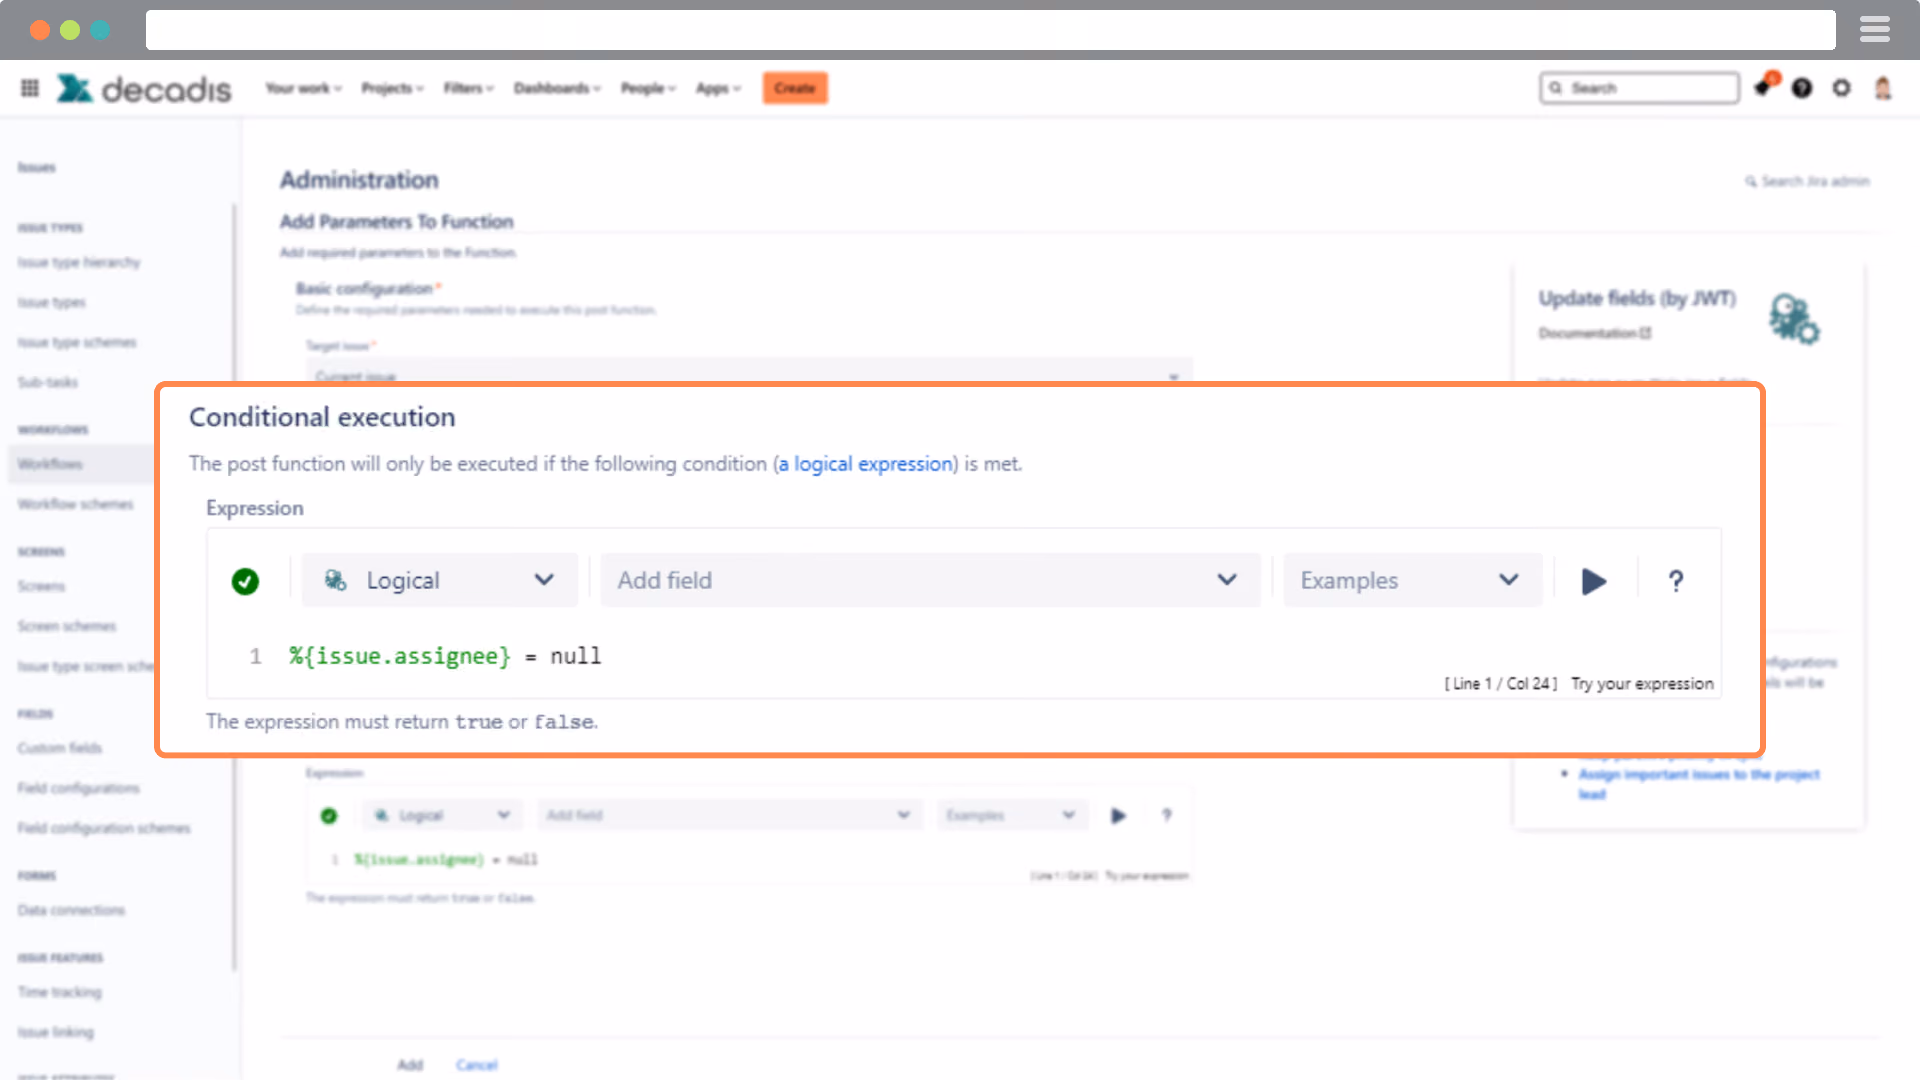Click the Issues sidebar heading
This screenshot has height=1080, width=1920.
[37, 168]
